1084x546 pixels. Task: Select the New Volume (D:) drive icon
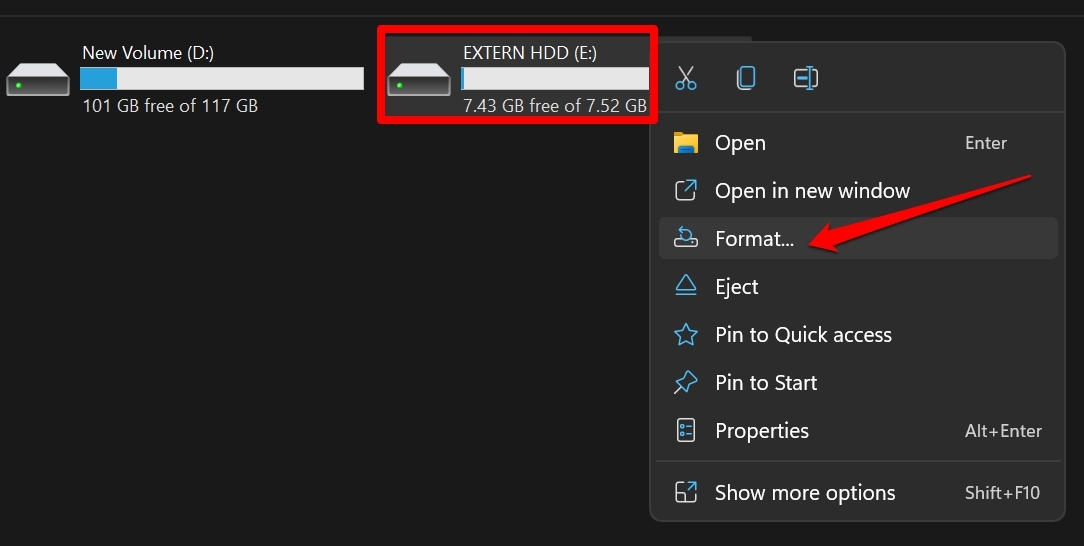38,79
